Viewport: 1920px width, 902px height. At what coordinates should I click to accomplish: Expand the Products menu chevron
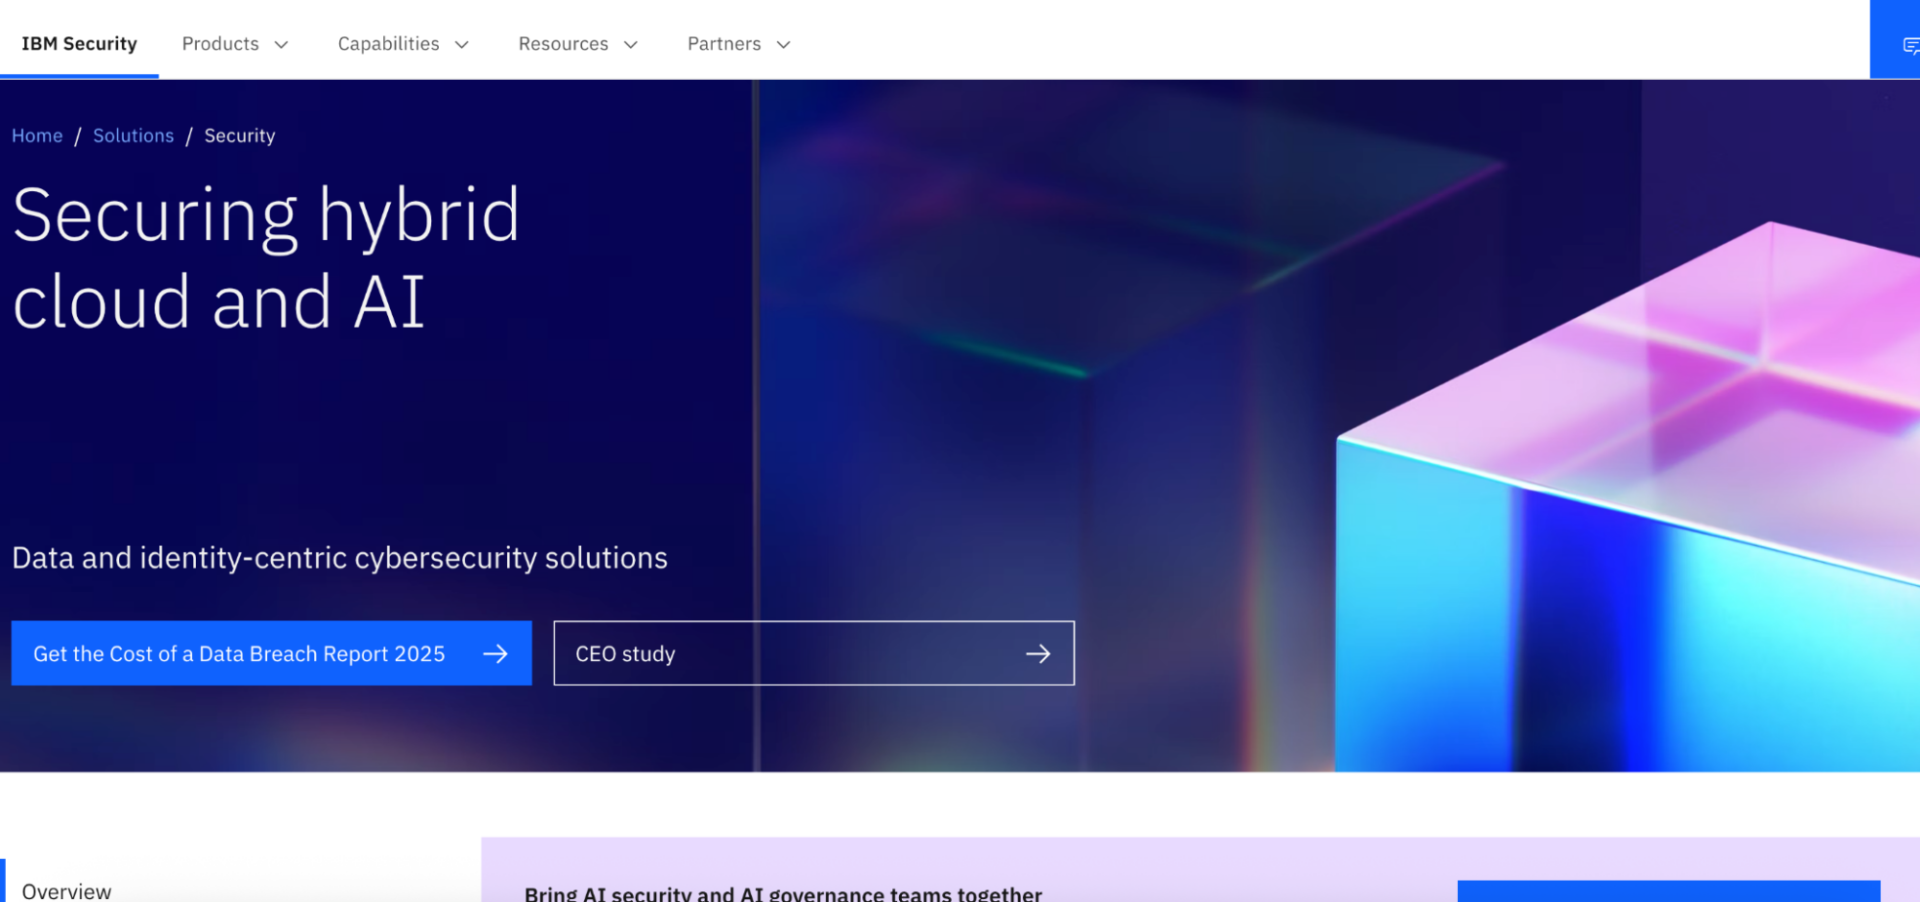point(281,45)
